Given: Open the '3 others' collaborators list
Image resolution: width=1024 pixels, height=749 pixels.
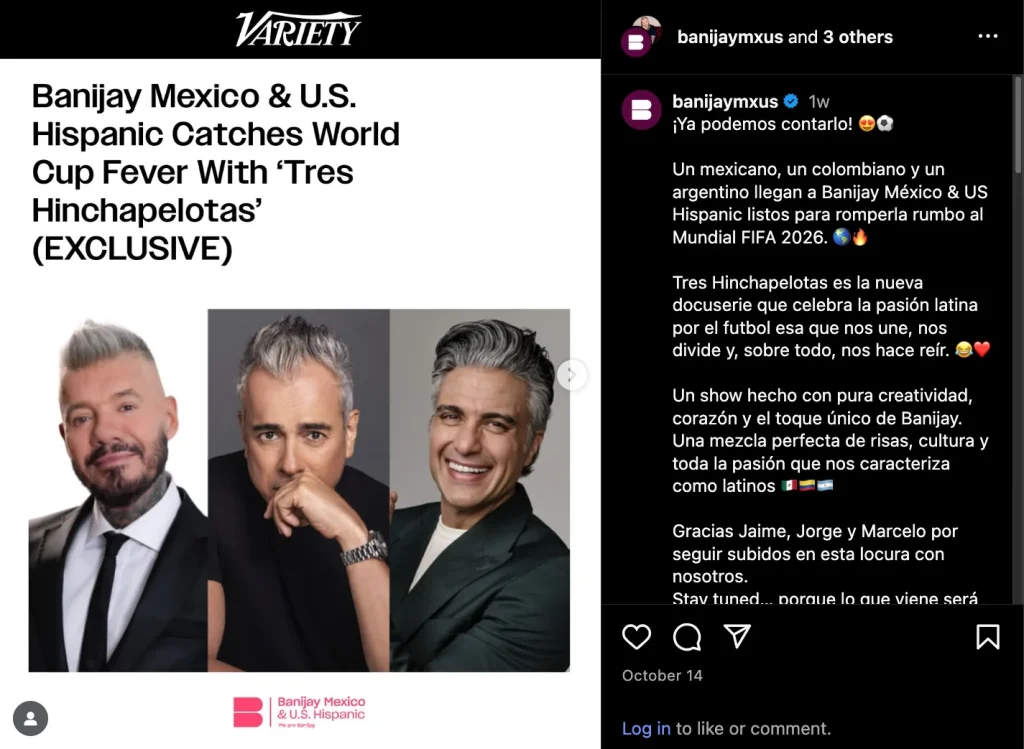Looking at the screenshot, I should click(x=857, y=37).
